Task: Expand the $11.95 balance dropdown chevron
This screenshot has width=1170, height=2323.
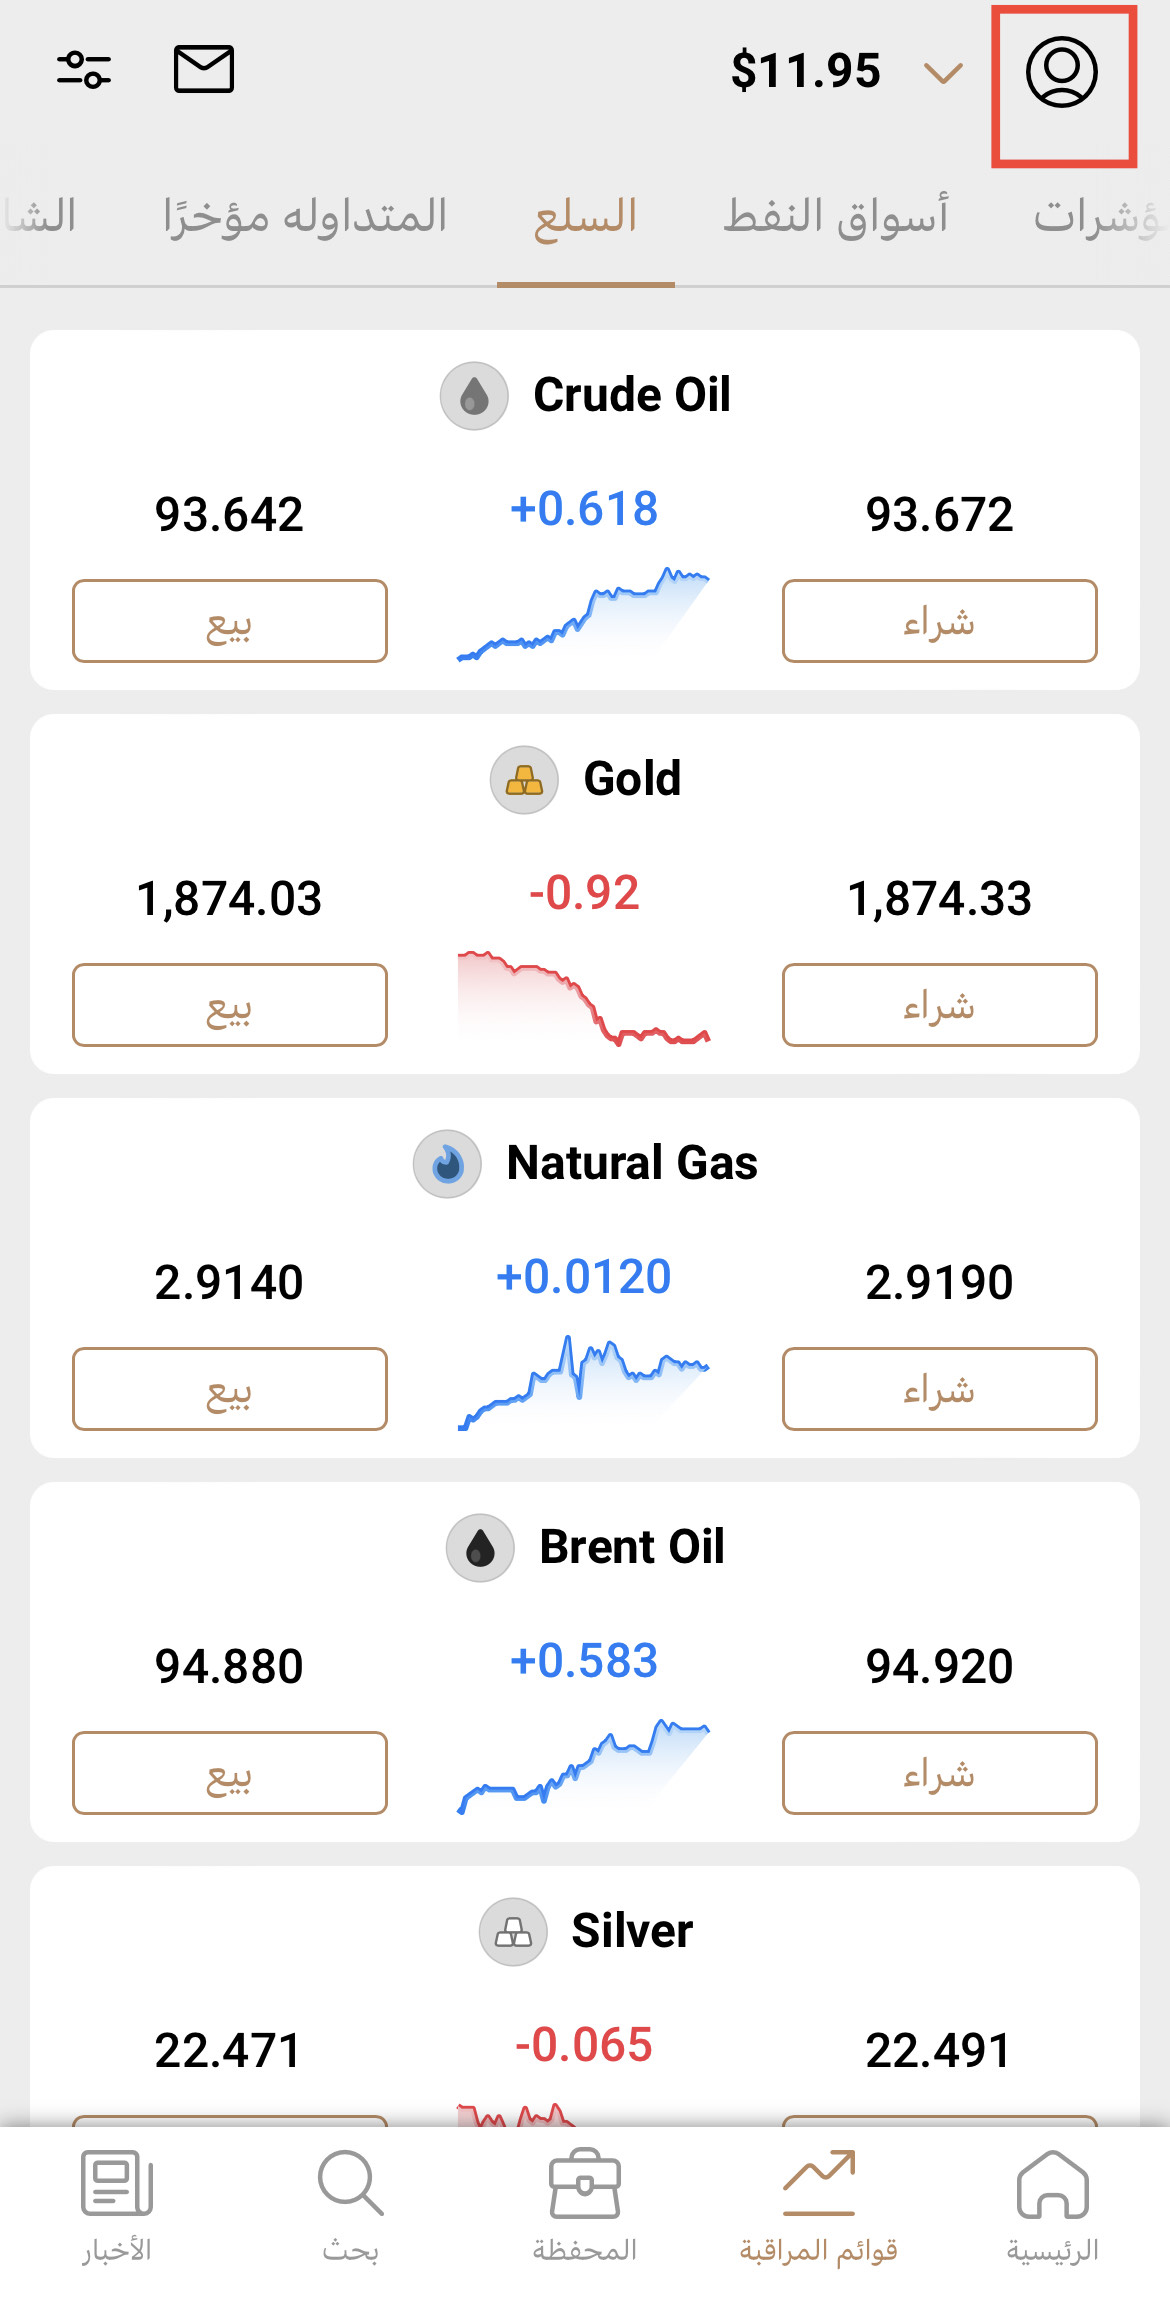Action: click(x=942, y=72)
